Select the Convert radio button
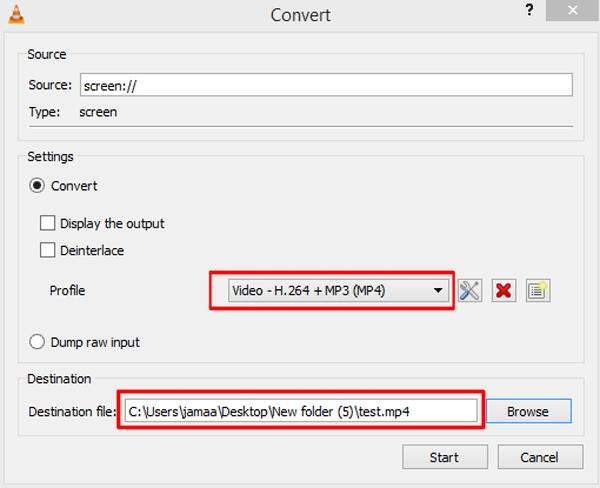600x488 pixels. (x=37, y=186)
